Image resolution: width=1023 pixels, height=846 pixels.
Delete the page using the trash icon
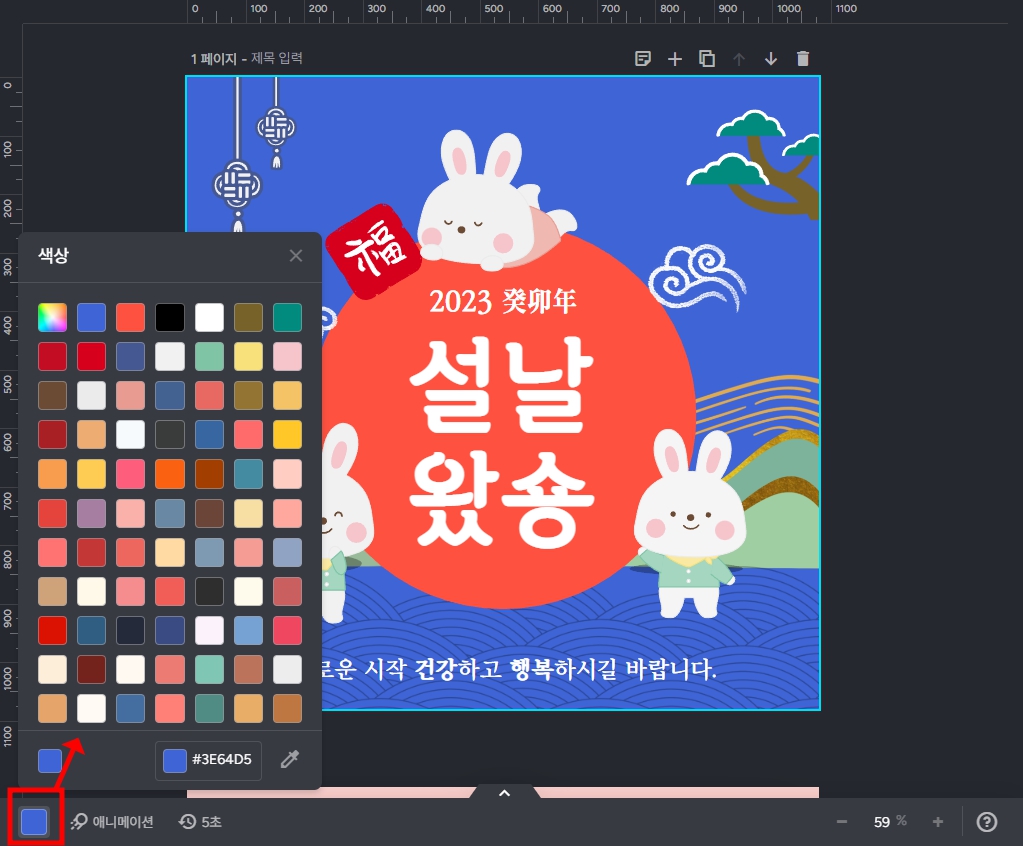pos(803,58)
